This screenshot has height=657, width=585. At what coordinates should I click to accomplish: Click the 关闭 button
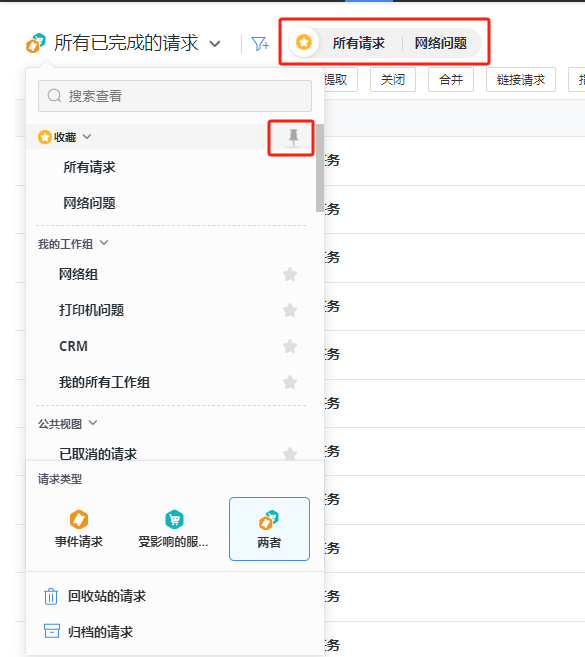(x=393, y=79)
